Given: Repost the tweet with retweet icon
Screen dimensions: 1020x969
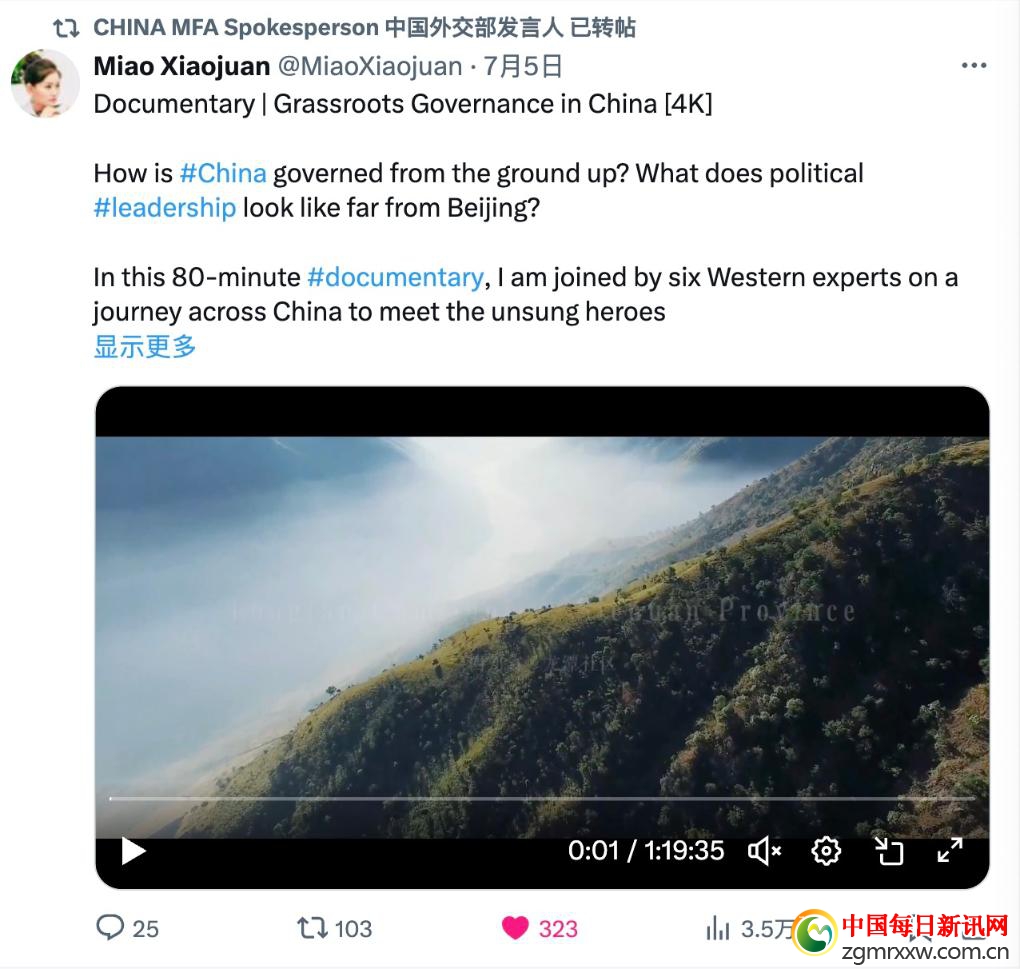Looking at the screenshot, I should click(x=312, y=928).
